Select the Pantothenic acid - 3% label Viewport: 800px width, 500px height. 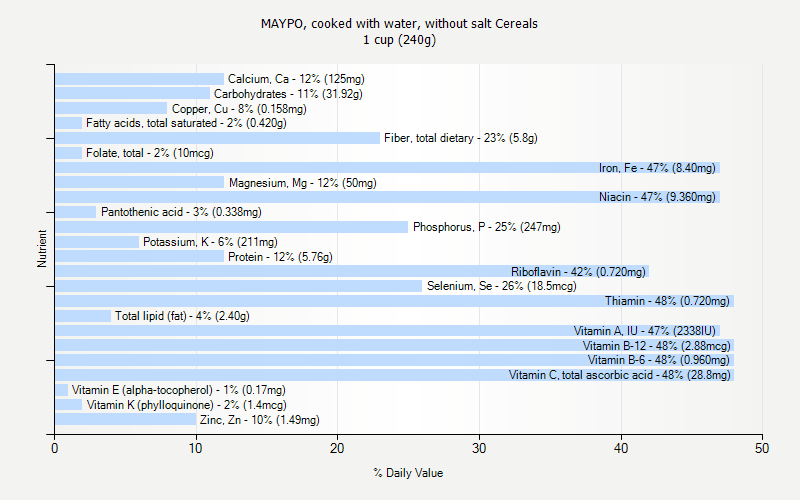[x=181, y=212]
